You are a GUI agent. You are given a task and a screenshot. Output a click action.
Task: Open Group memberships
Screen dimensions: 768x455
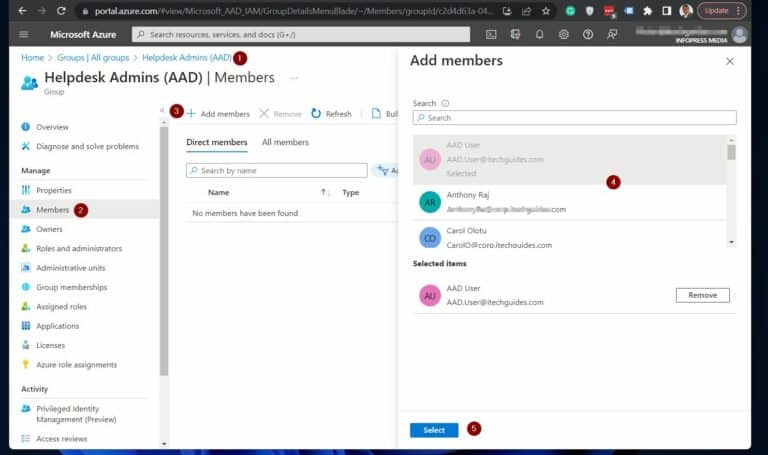pyautogui.click(x=72, y=287)
